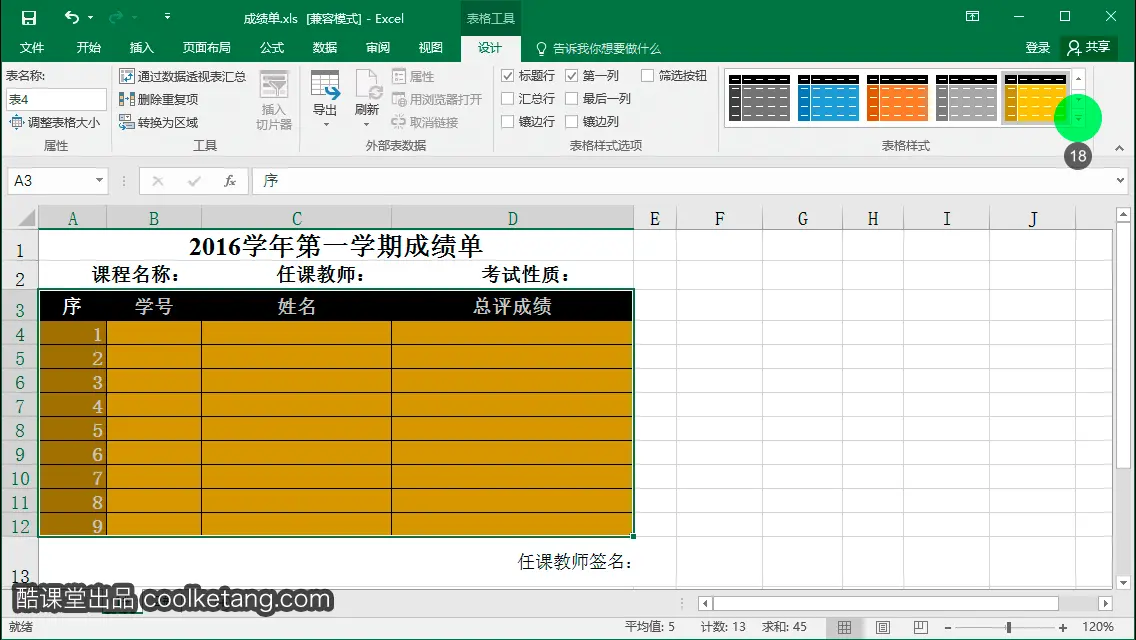Expand the formula bar

click(1120, 180)
